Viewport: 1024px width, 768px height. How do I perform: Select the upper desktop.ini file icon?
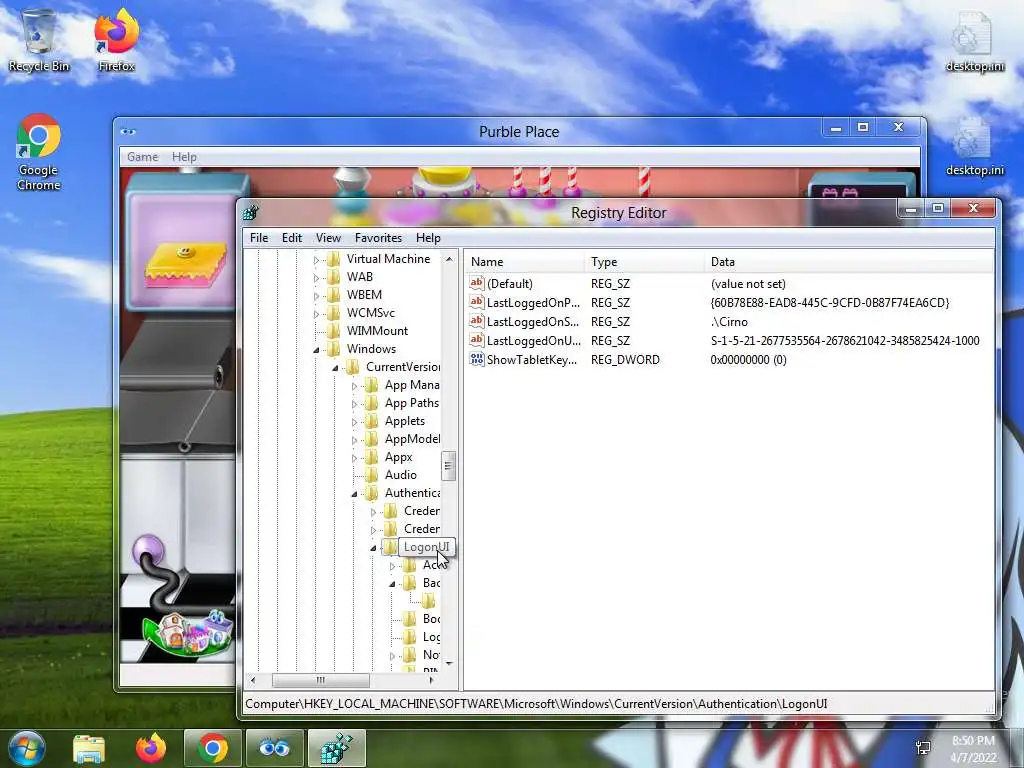pos(974,40)
